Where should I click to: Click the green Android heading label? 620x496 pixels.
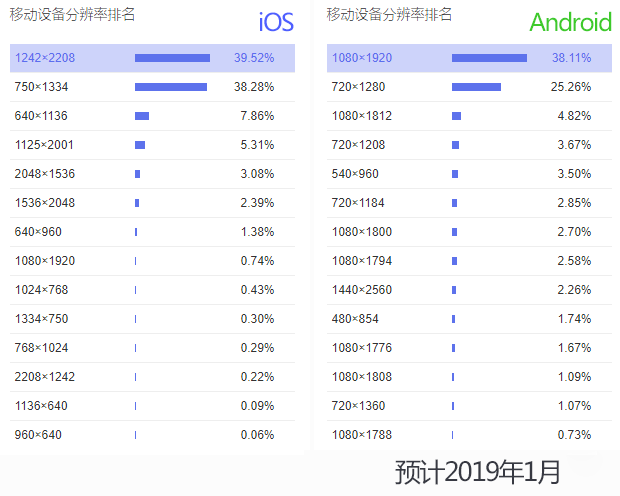[570, 22]
